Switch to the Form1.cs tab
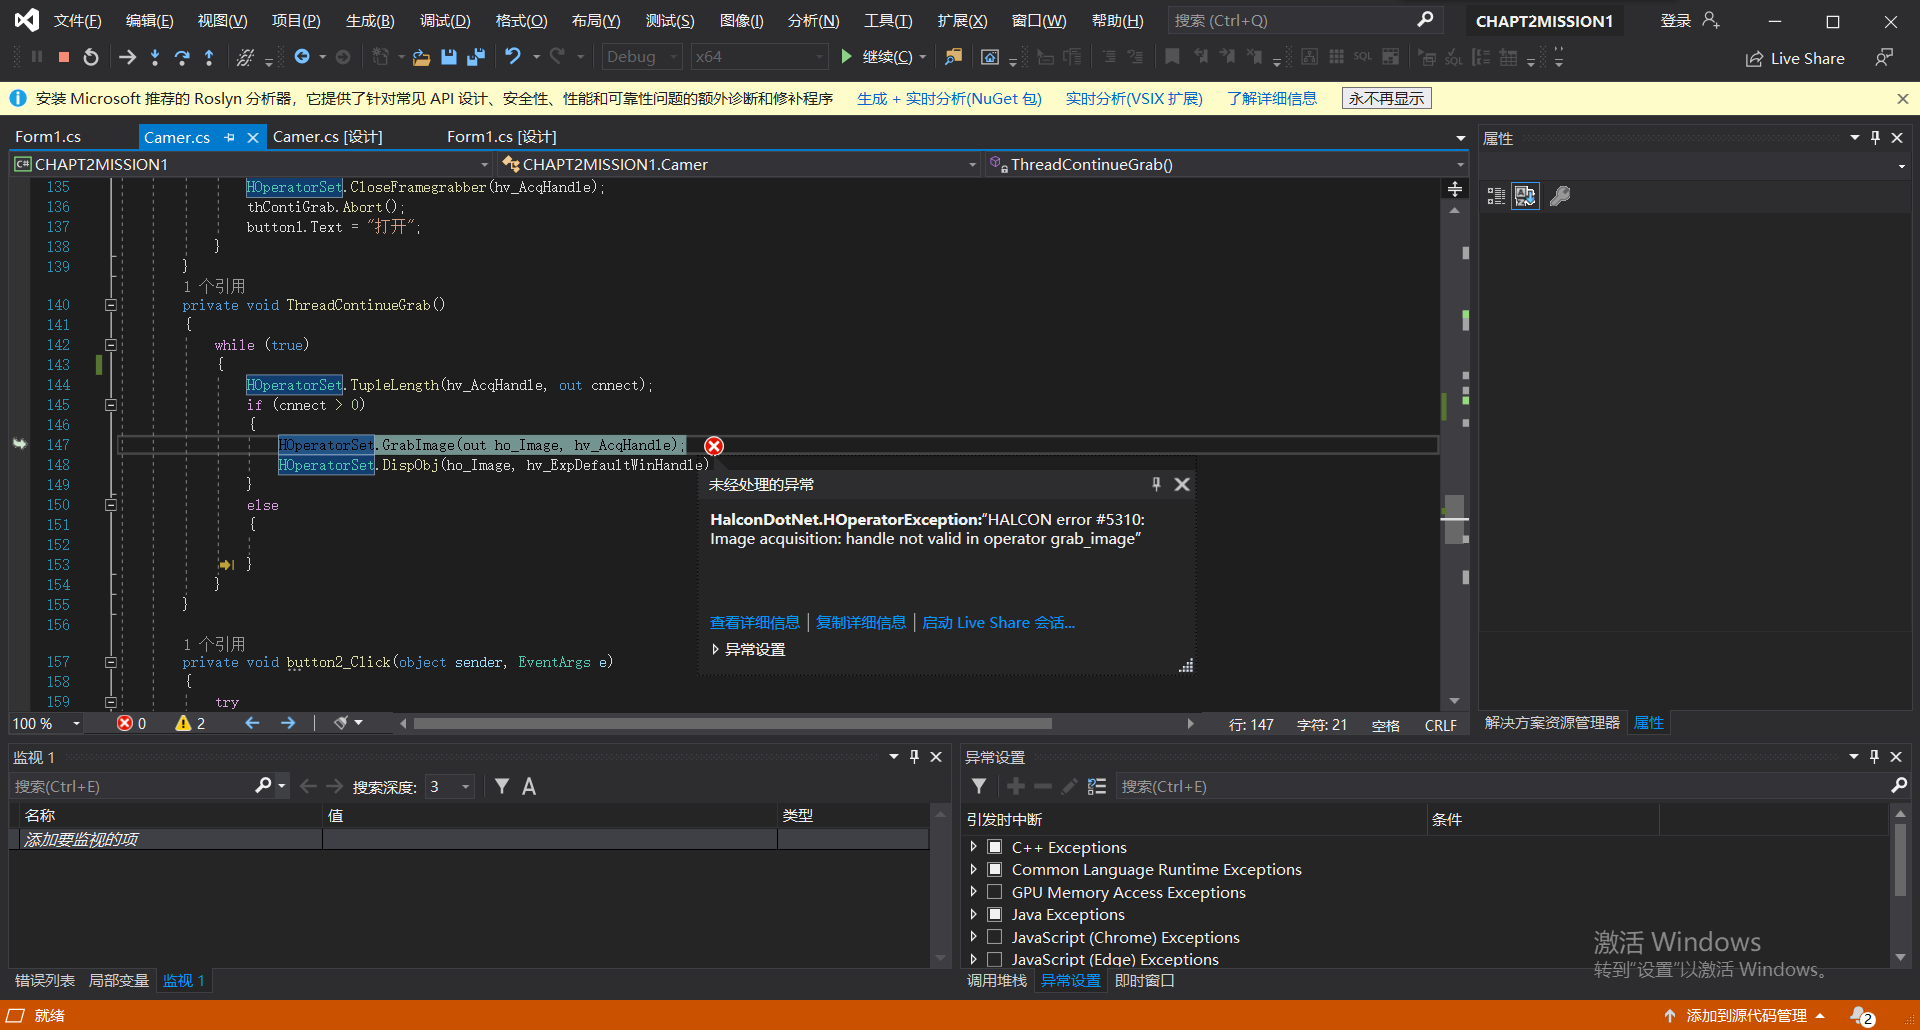The height and width of the screenshot is (1030, 1920). (48, 137)
